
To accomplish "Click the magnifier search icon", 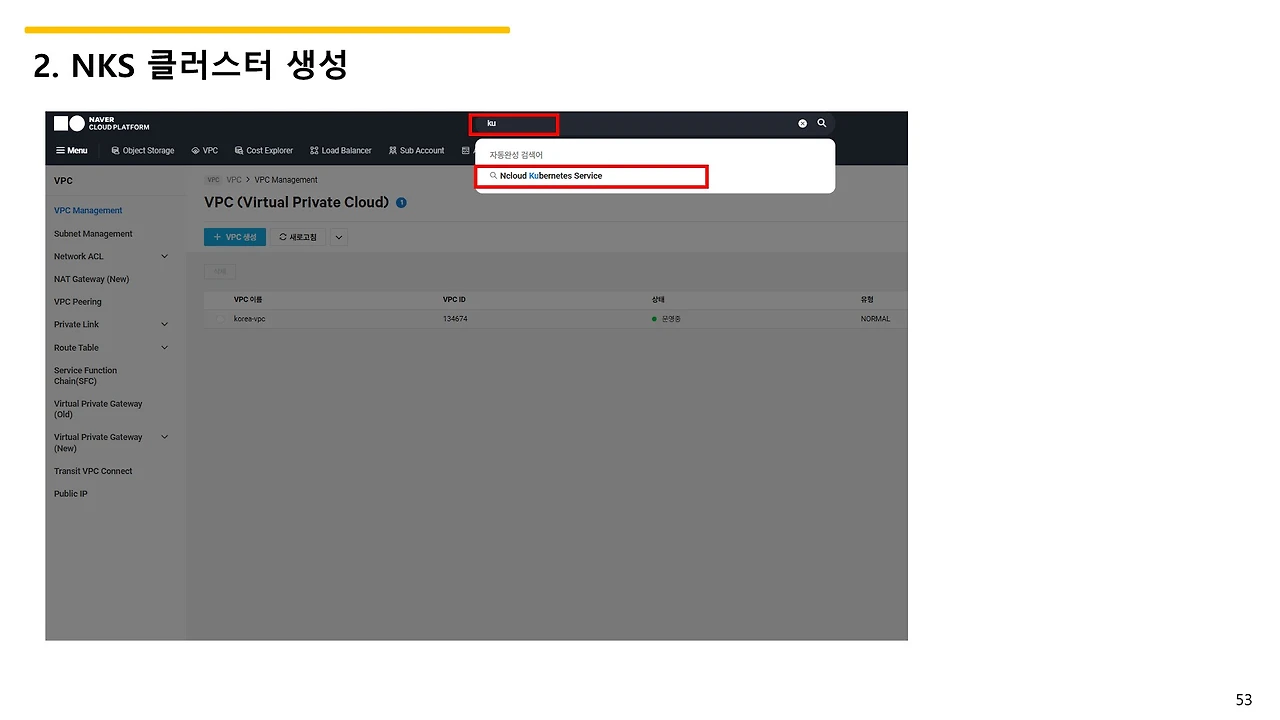I will point(821,123).
